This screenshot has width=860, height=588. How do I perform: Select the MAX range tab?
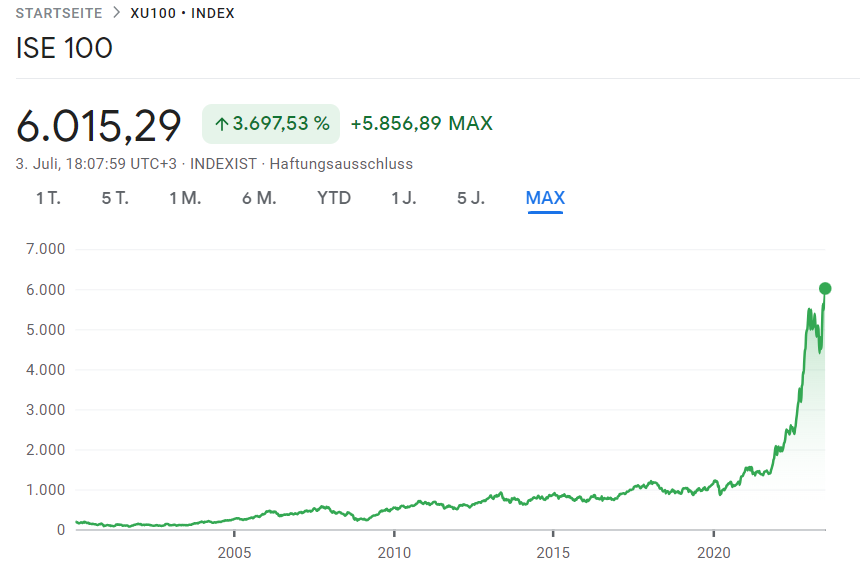click(x=545, y=198)
